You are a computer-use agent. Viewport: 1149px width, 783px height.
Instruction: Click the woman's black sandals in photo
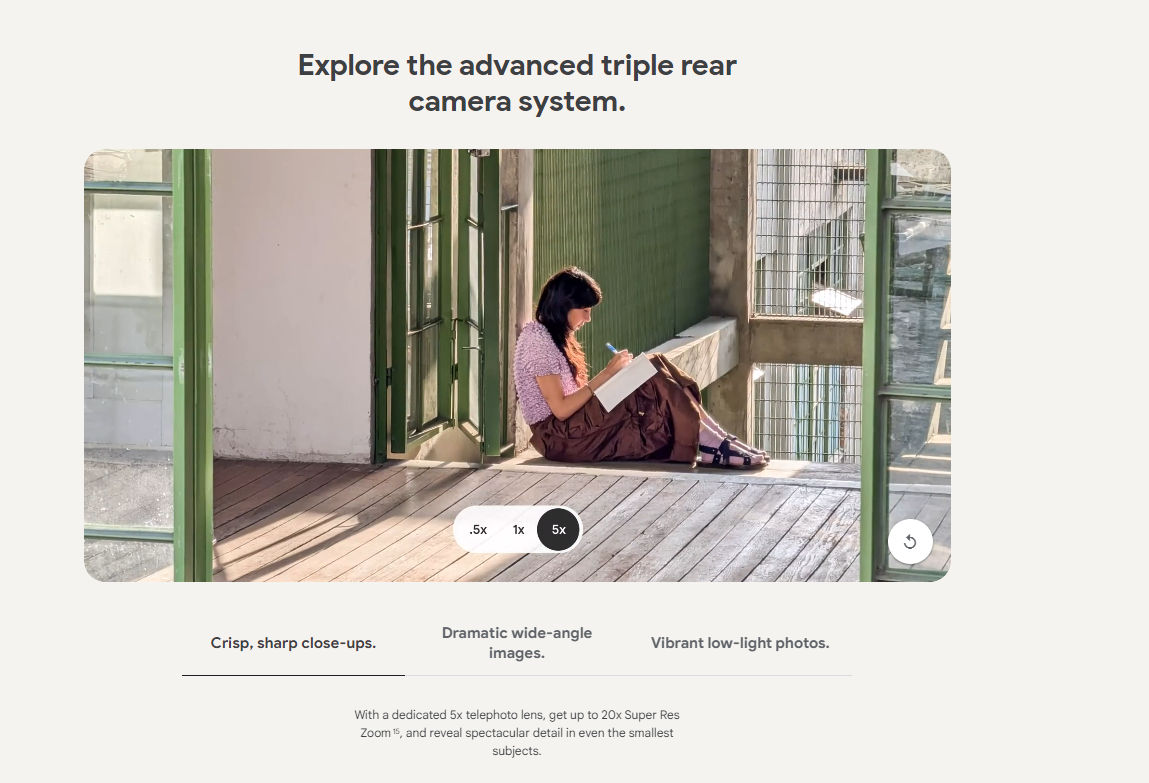(x=731, y=454)
